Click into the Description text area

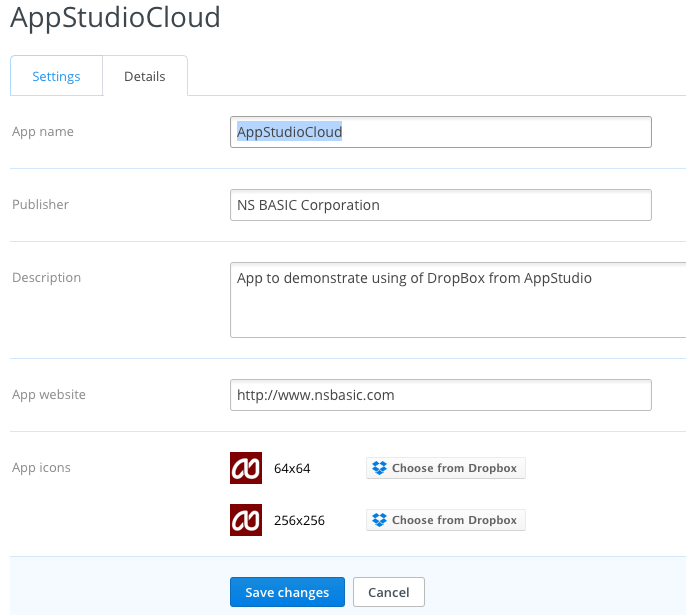[458, 300]
